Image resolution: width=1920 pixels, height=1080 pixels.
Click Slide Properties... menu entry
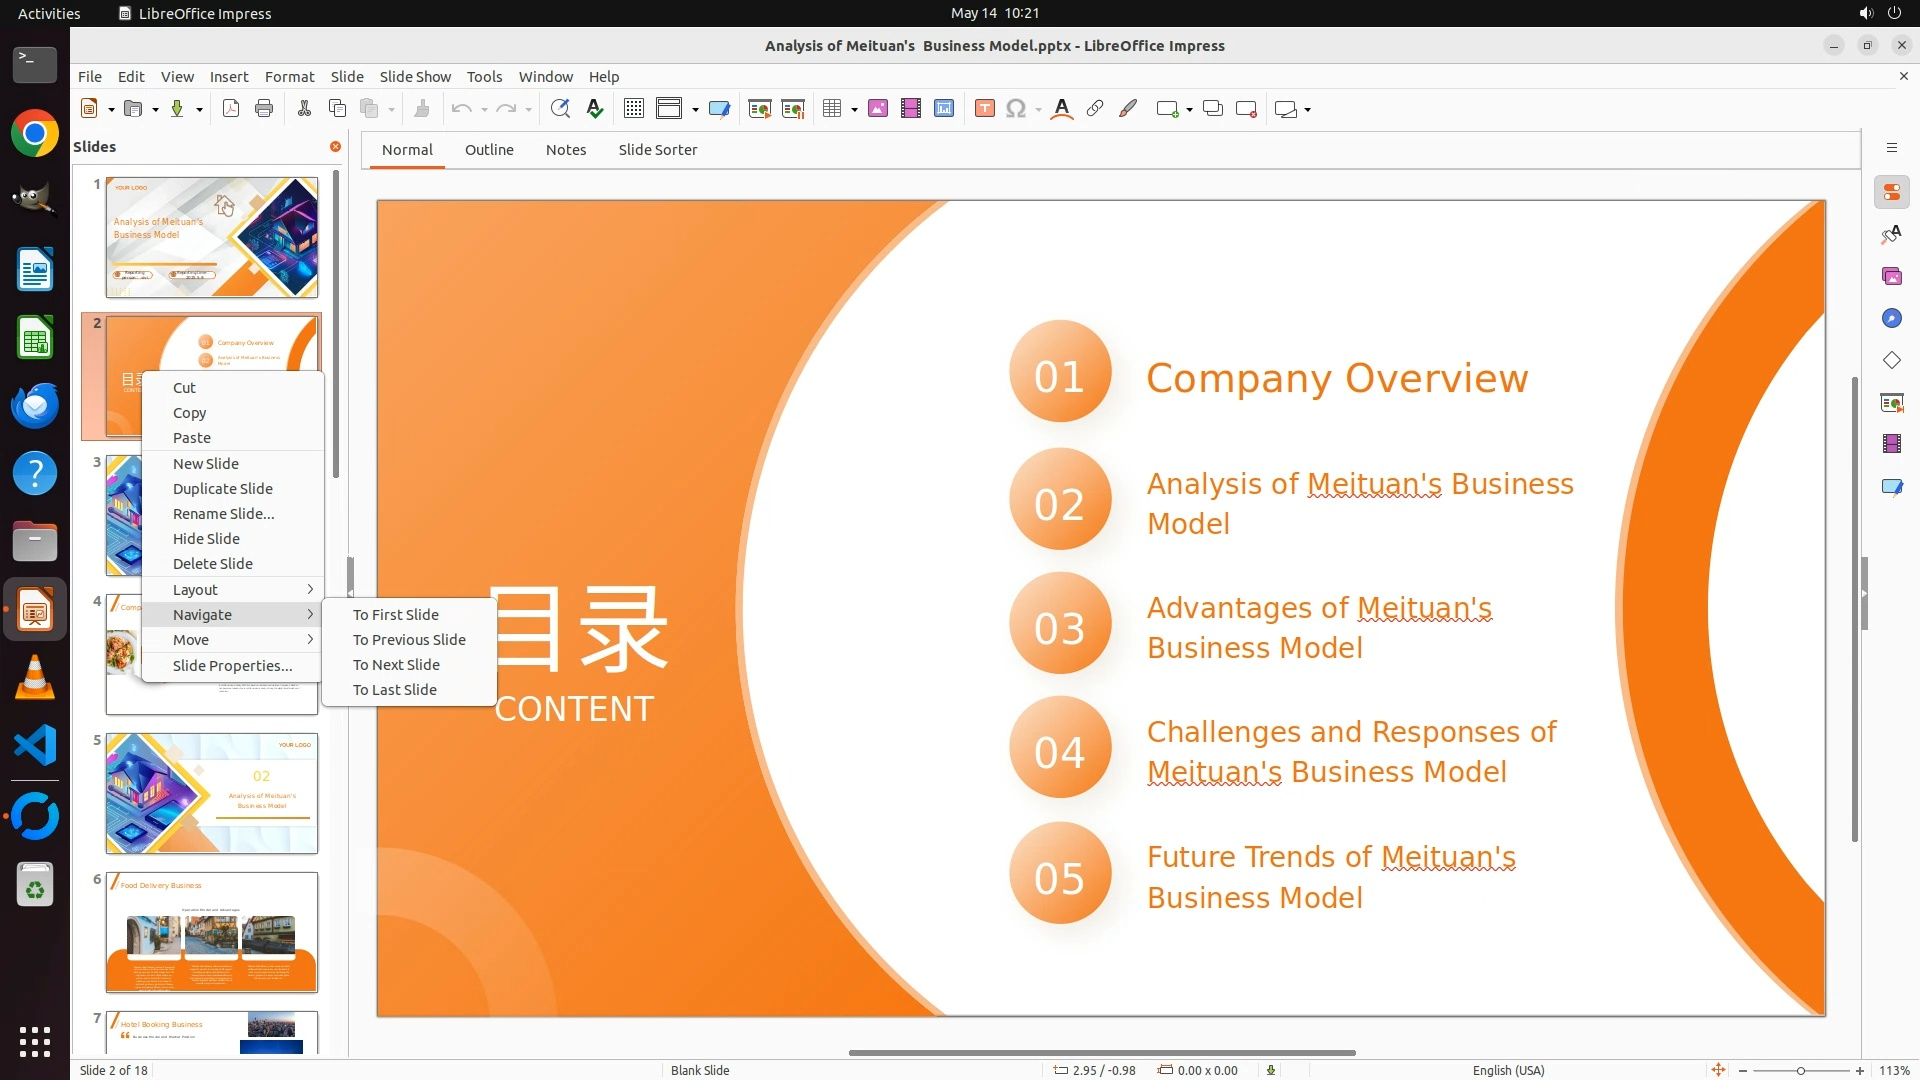pyautogui.click(x=232, y=665)
